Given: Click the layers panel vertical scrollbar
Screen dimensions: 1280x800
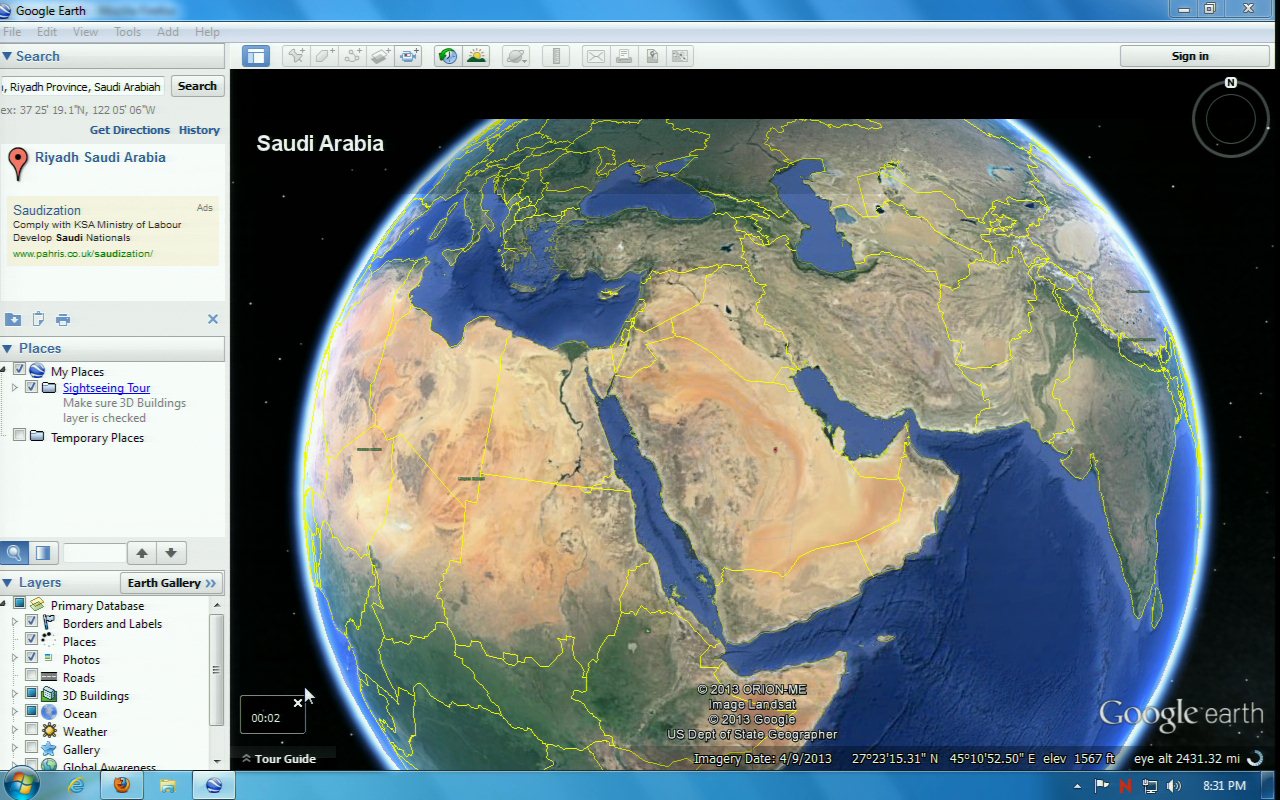Looking at the screenshot, I should [x=216, y=670].
